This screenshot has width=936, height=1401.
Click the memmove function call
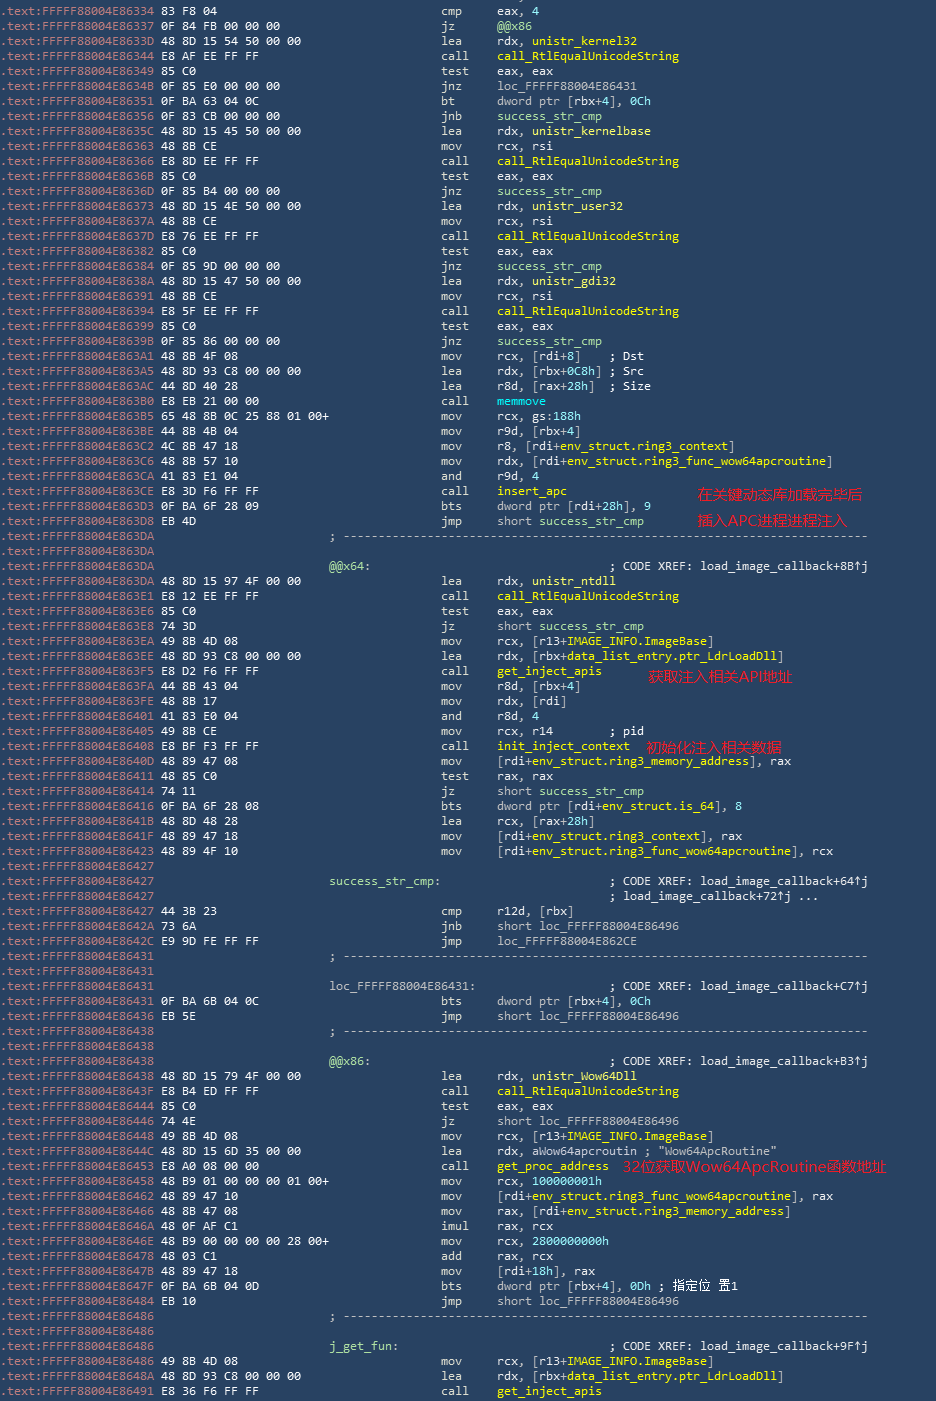(x=521, y=401)
